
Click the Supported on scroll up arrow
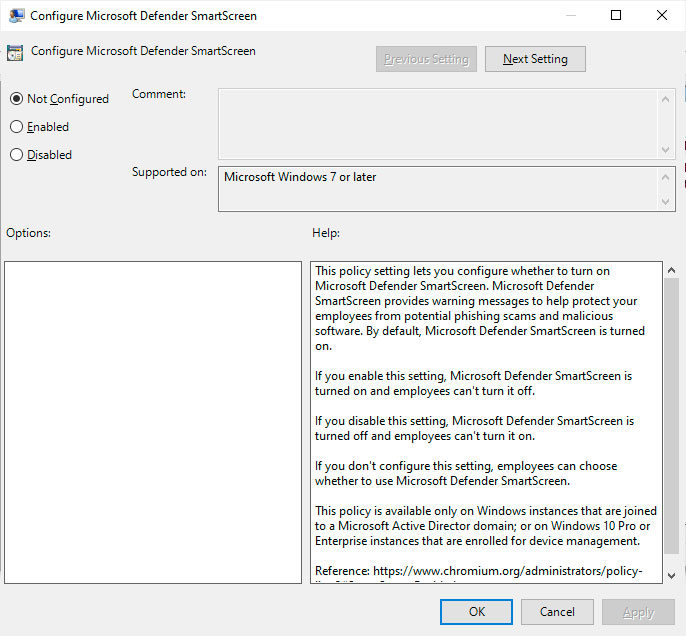[665, 177]
